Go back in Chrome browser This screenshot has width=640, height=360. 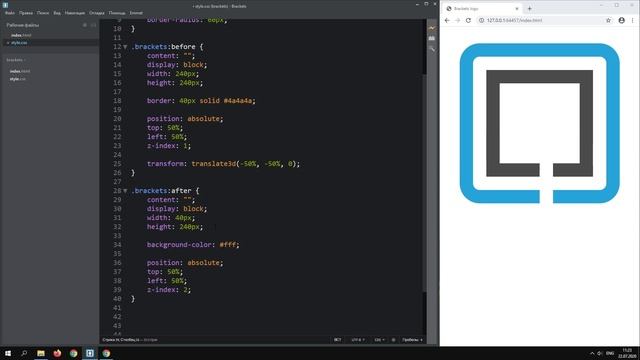tap(447, 20)
